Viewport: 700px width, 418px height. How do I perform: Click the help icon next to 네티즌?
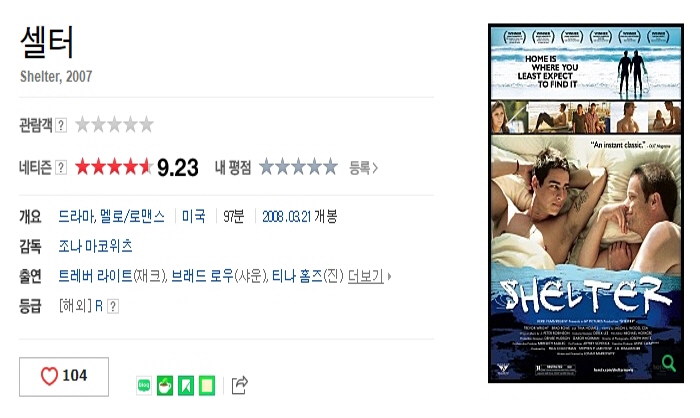pos(61,168)
